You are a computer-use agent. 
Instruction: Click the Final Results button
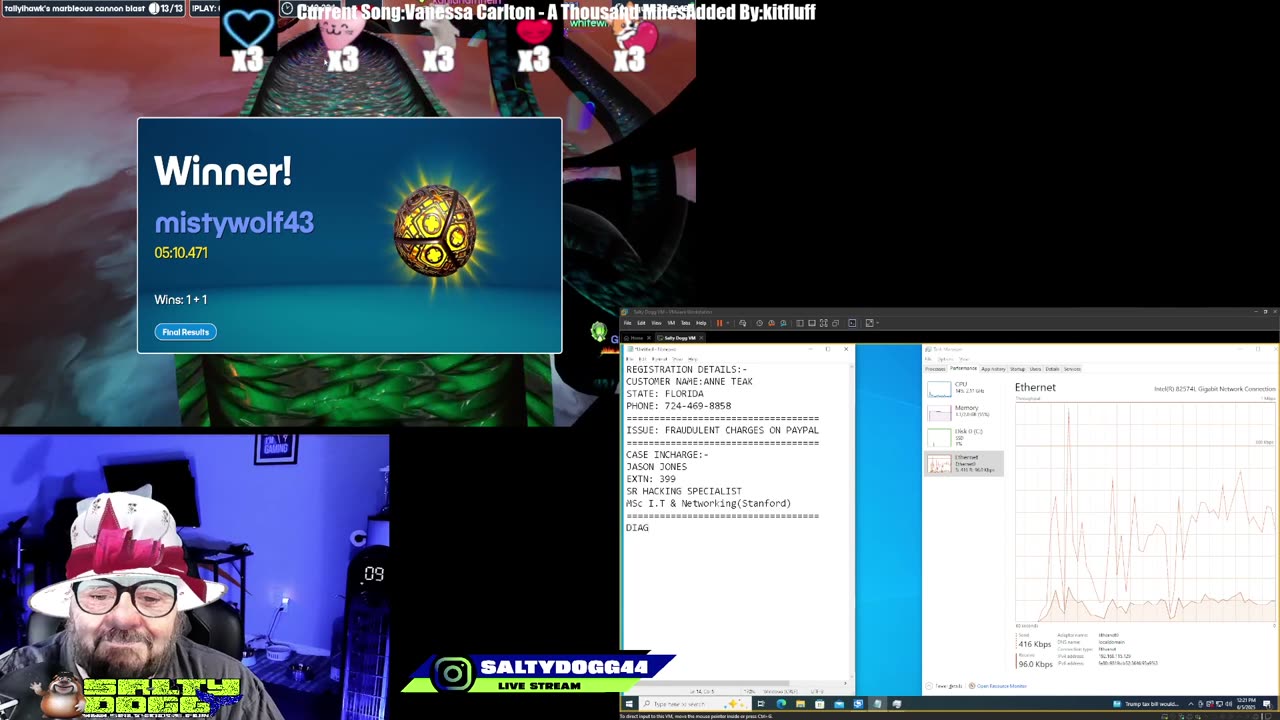tap(185, 332)
